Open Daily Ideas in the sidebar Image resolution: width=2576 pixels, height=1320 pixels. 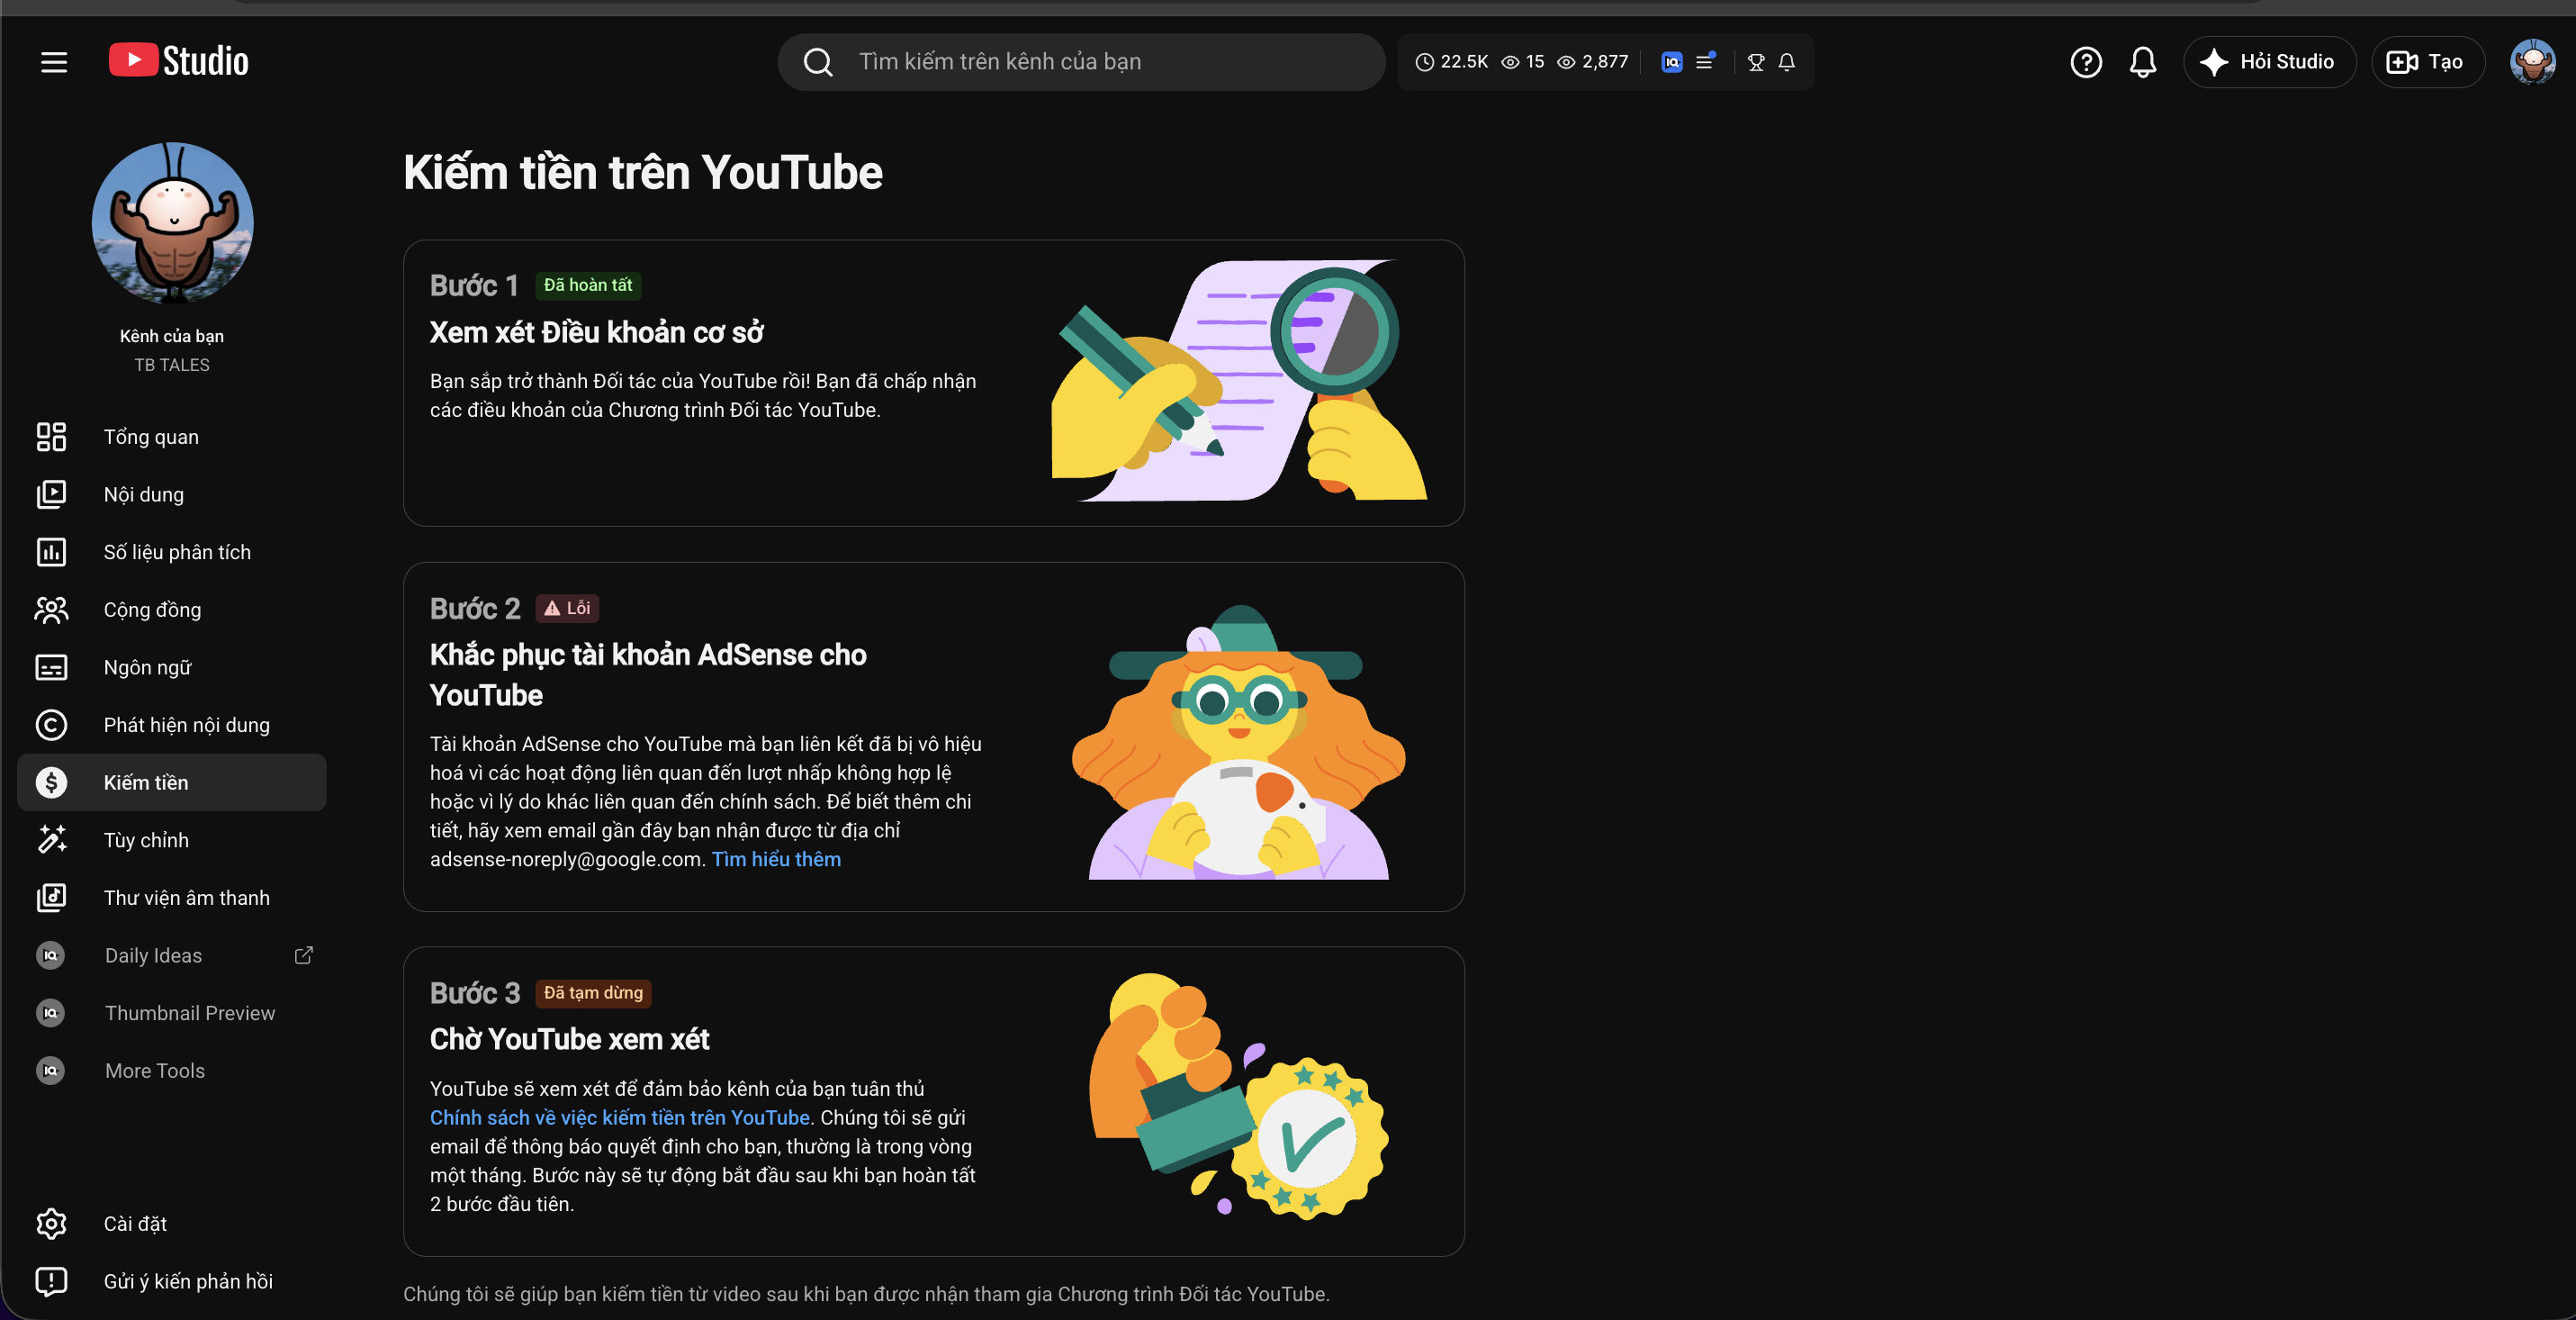pyautogui.click(x=172, y=955)
